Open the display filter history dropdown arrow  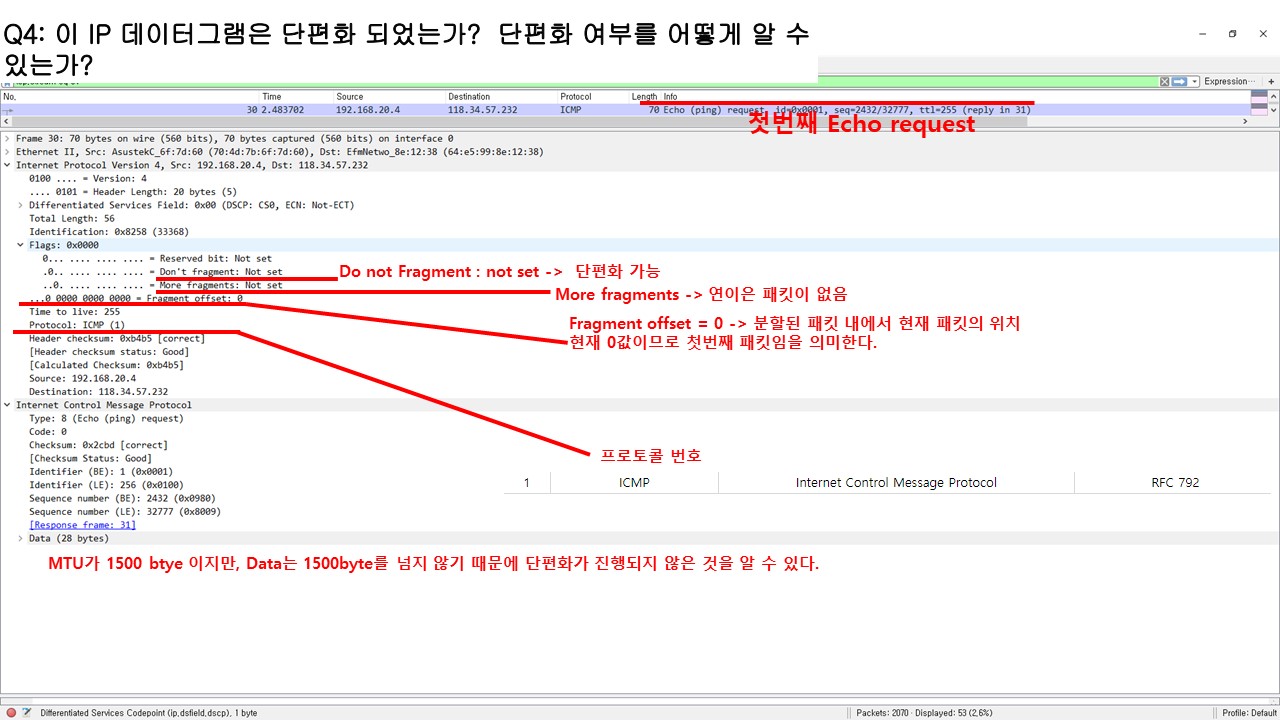coord(1195,81)
